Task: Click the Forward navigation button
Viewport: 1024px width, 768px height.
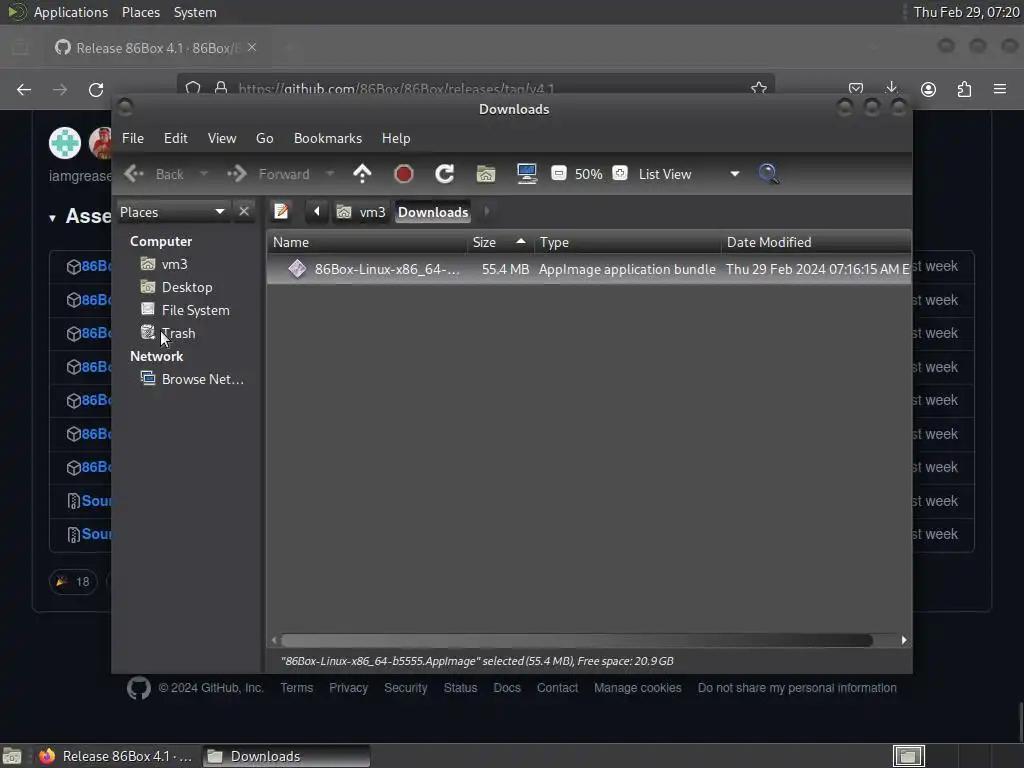Action: (268, 174)
